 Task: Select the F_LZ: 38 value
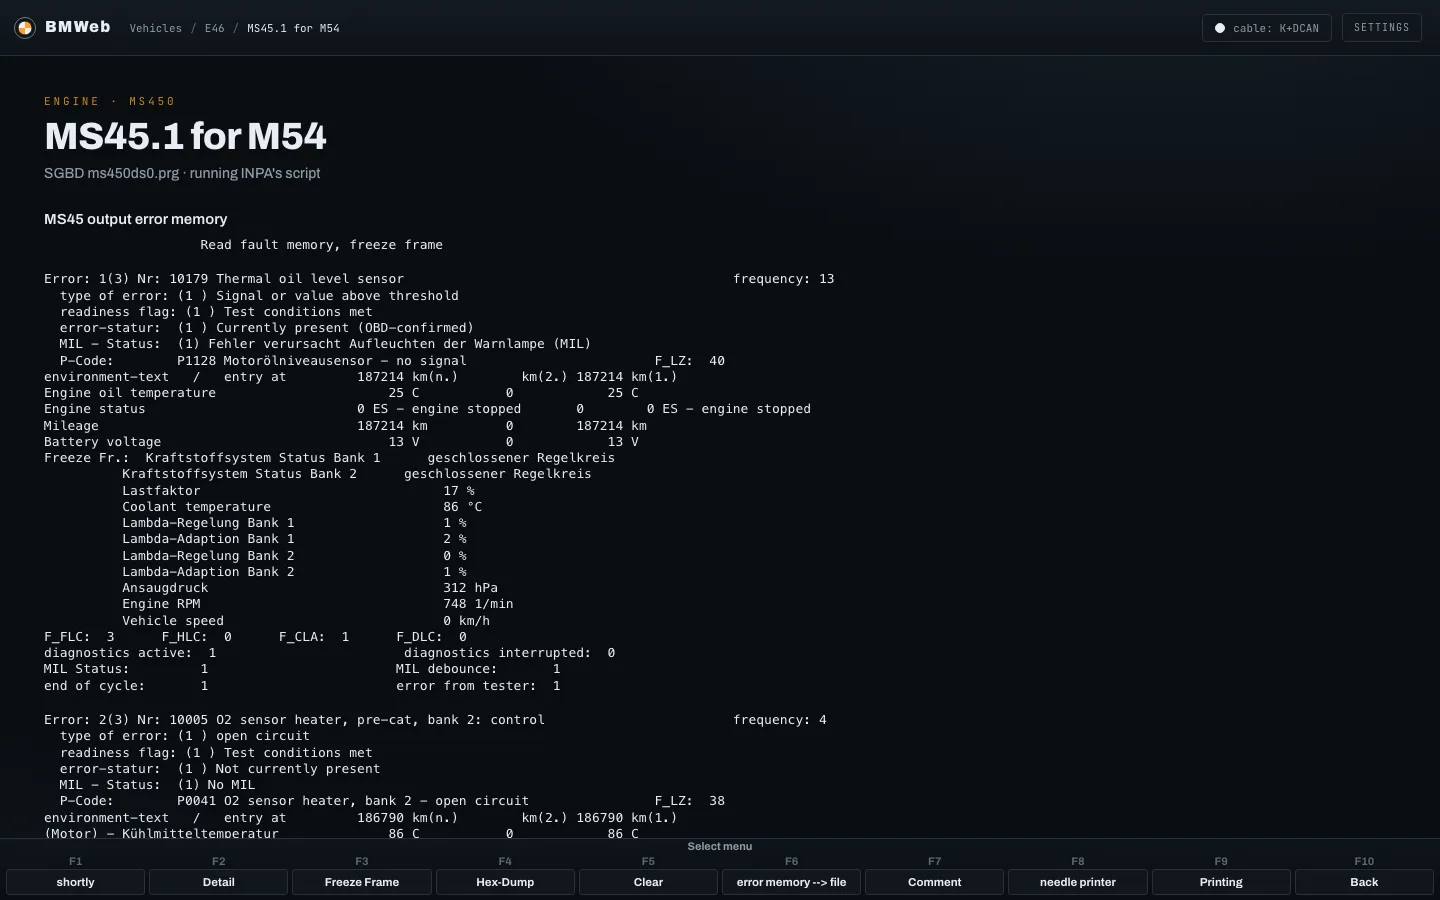pos(690,801)
